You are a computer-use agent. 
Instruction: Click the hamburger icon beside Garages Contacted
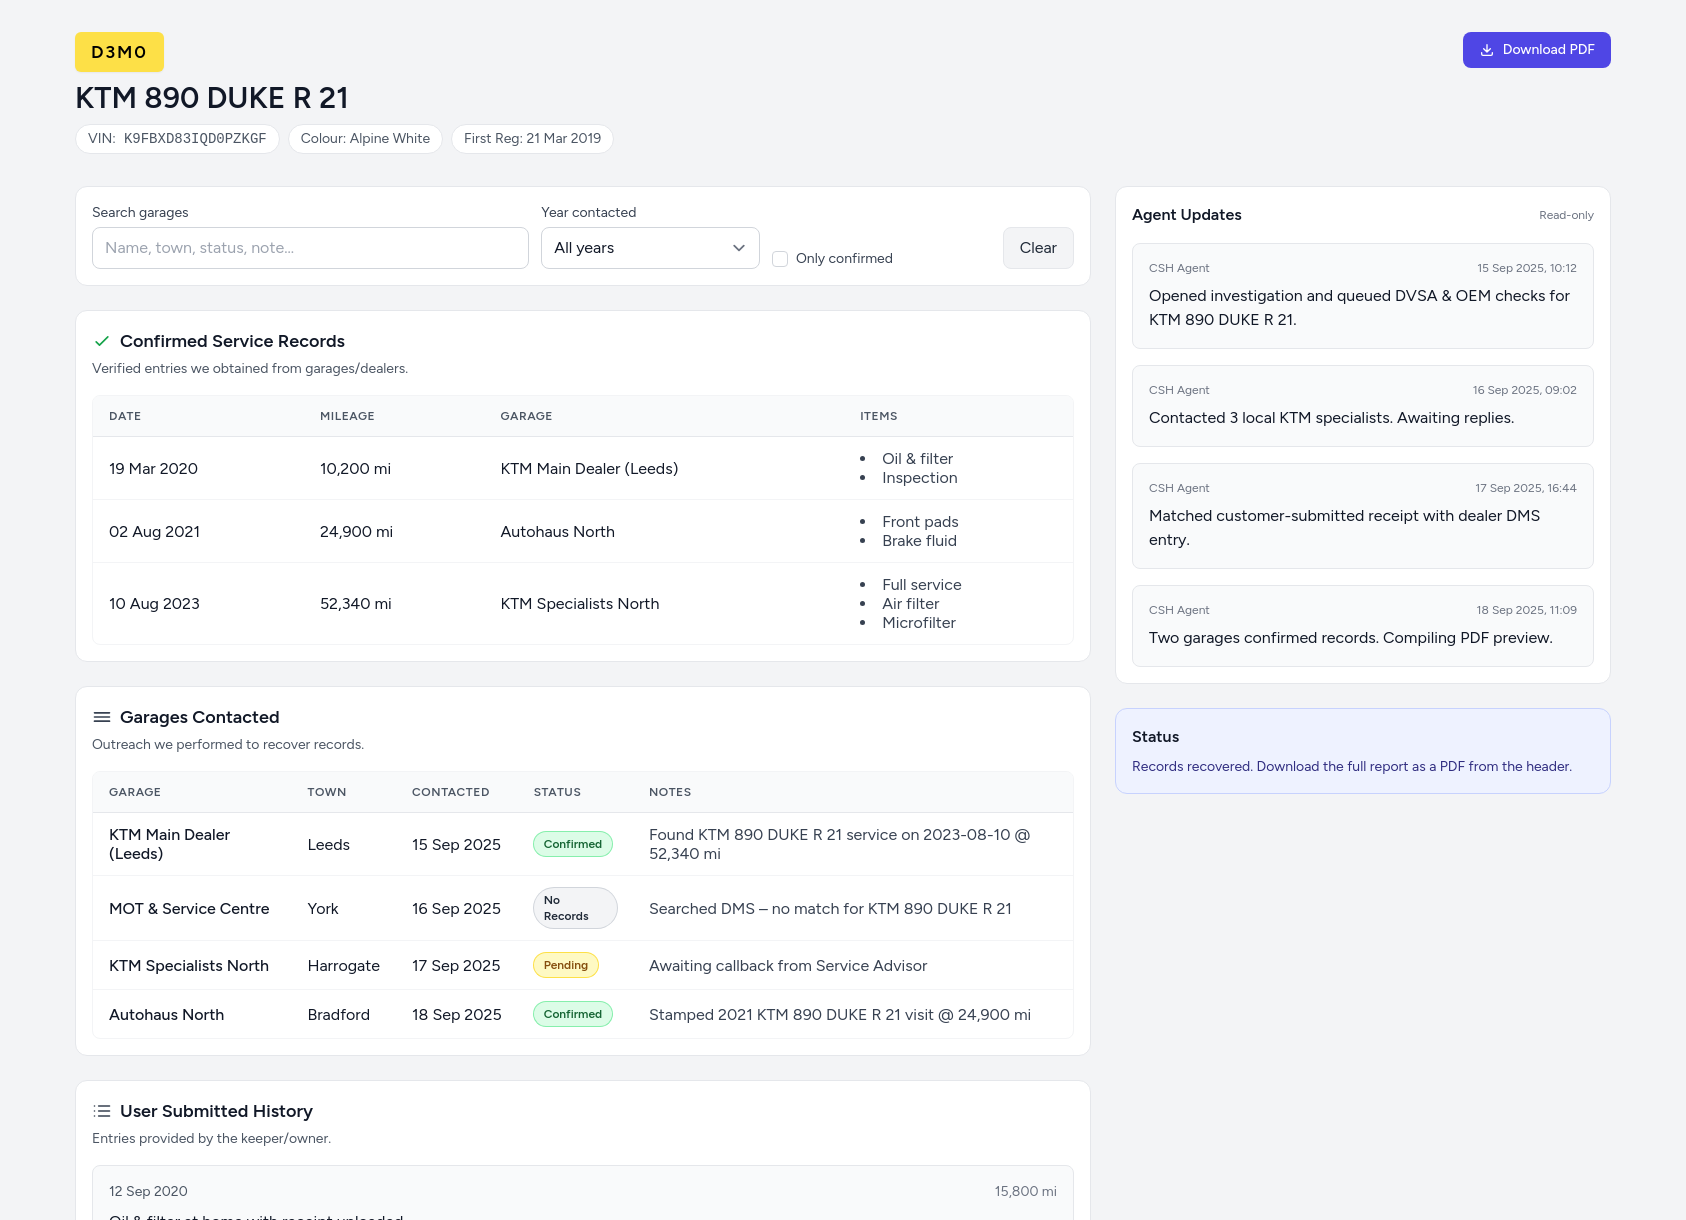click(x=102, y=717)
